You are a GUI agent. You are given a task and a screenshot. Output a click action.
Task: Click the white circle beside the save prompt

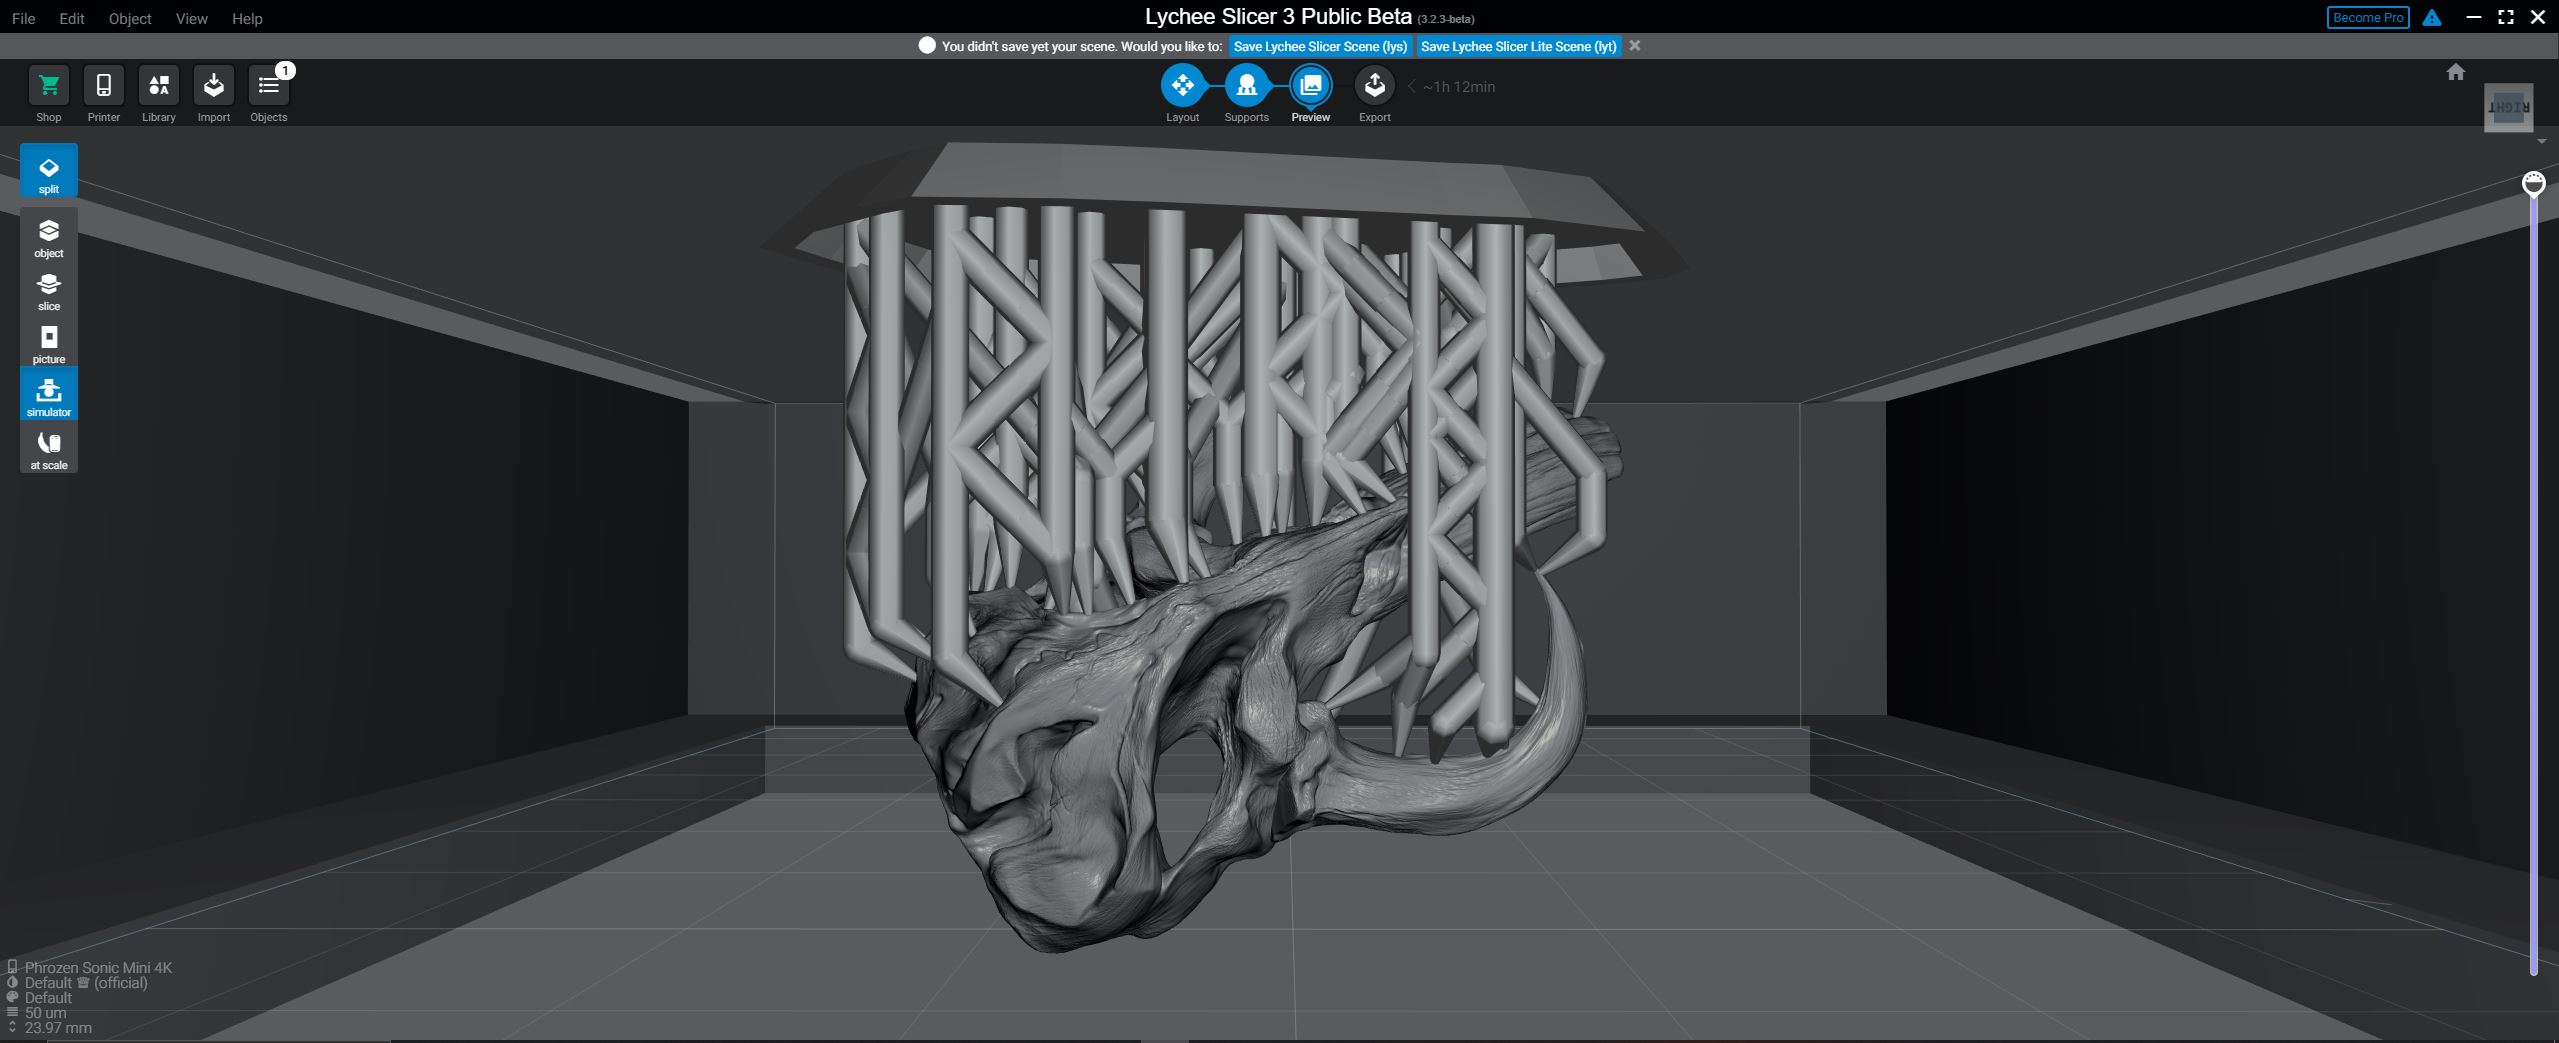click(927, 46)
